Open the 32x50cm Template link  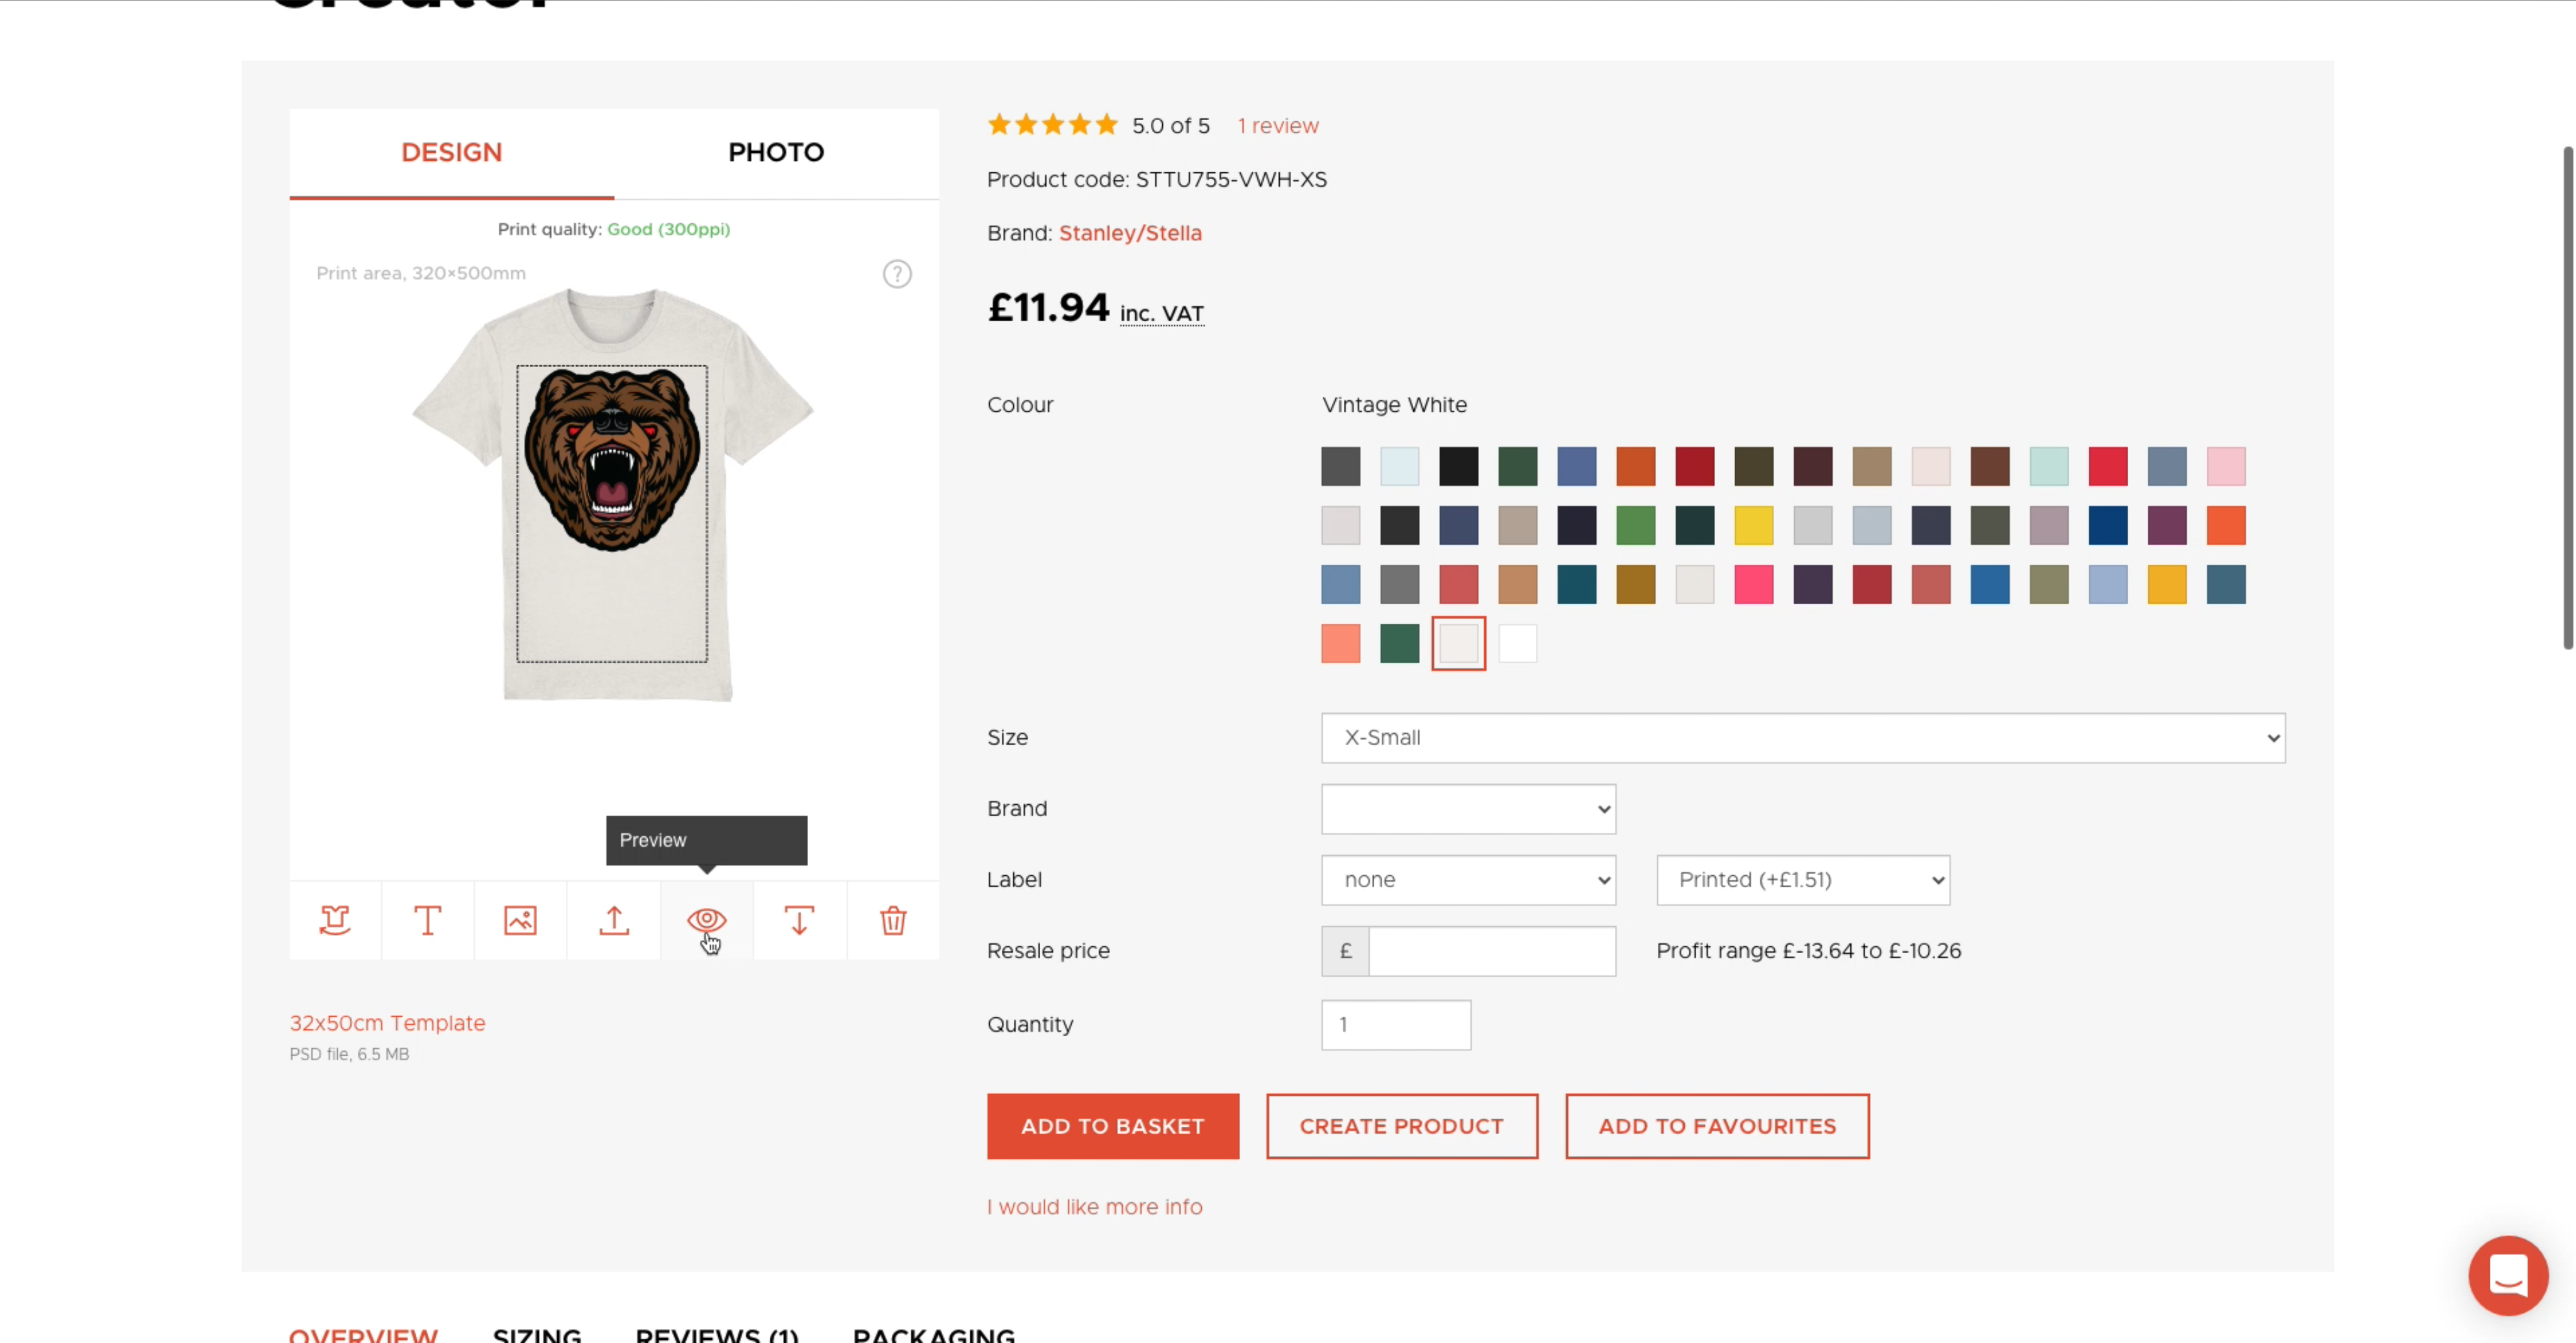[387, 1023]
